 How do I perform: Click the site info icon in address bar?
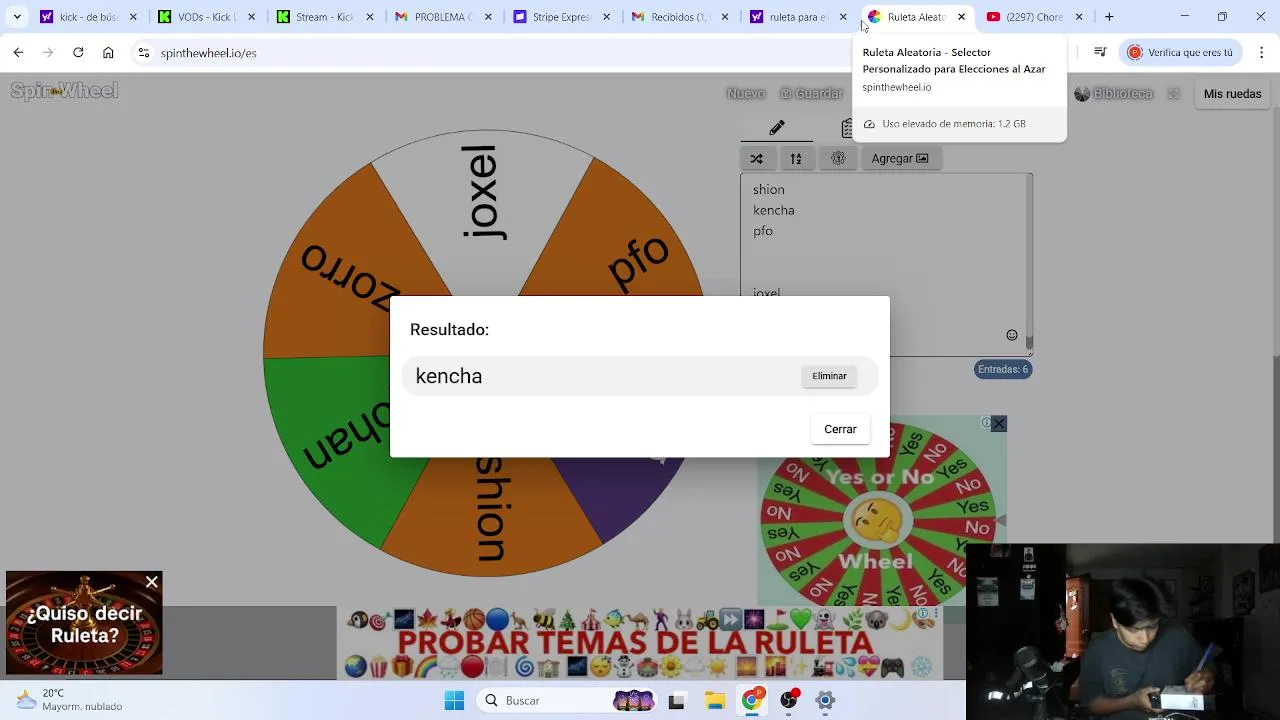point(144,52)
